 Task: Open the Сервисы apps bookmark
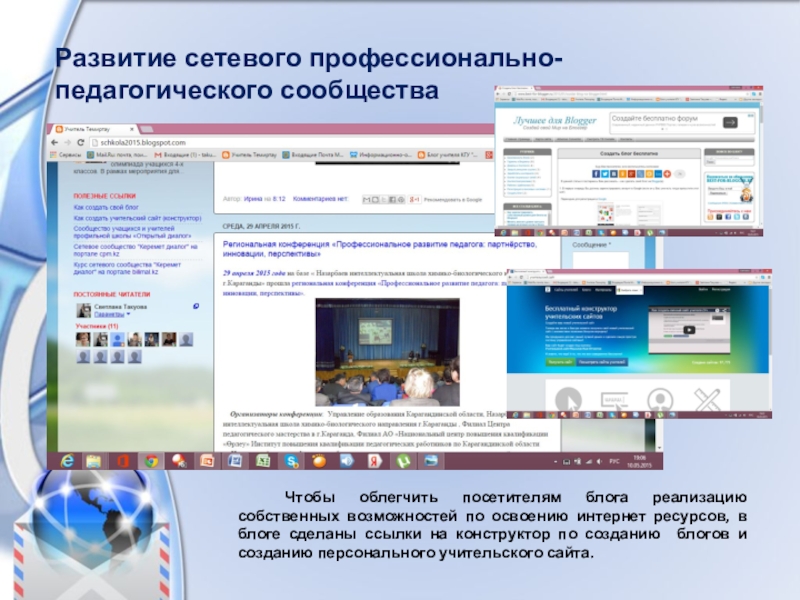(66, 155)
